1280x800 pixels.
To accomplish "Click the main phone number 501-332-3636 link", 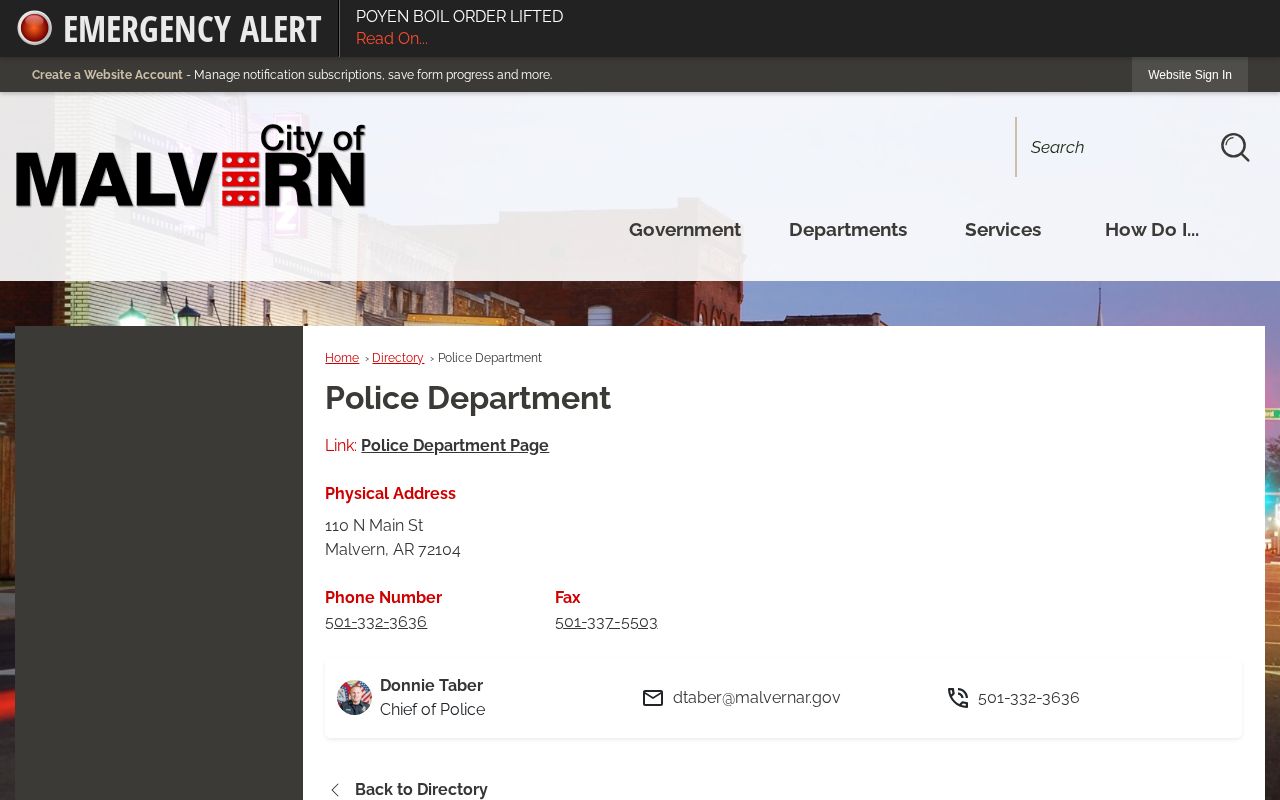I will tap(376, 622).
